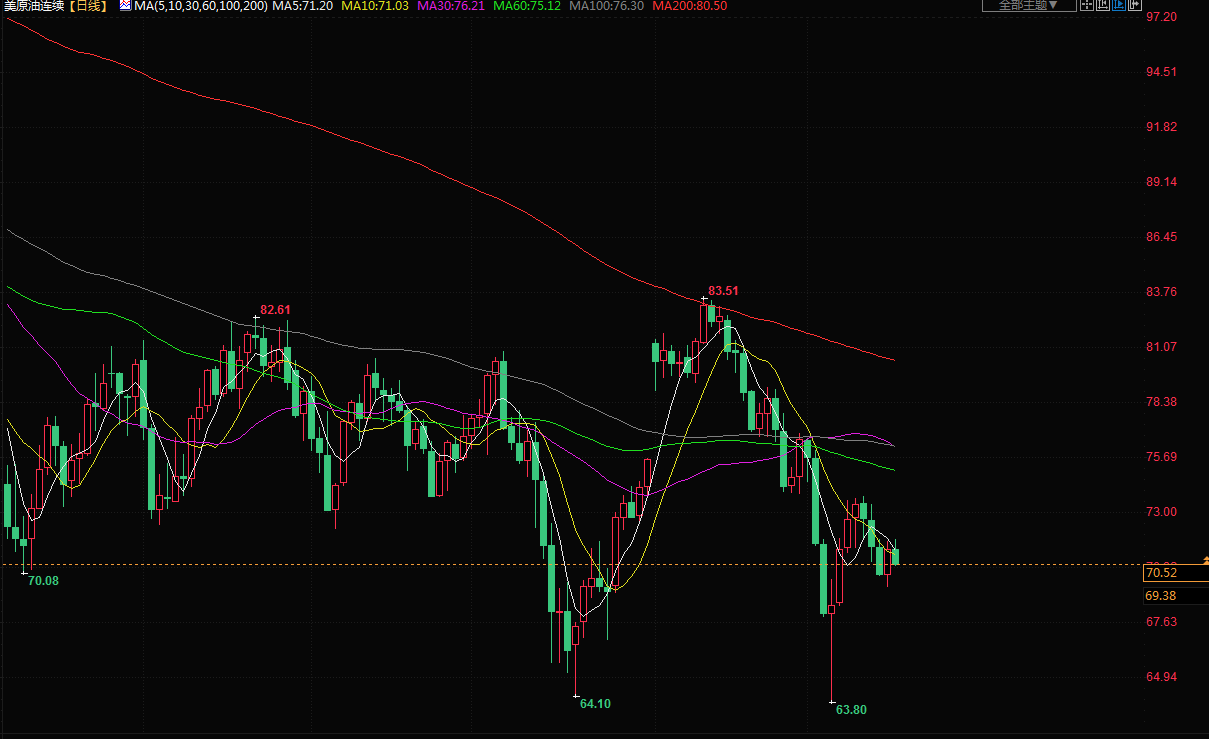Click the 73.00 price axis label
The width and height of the screenshot is (1209, 739).
click(x=1161, y=512)
